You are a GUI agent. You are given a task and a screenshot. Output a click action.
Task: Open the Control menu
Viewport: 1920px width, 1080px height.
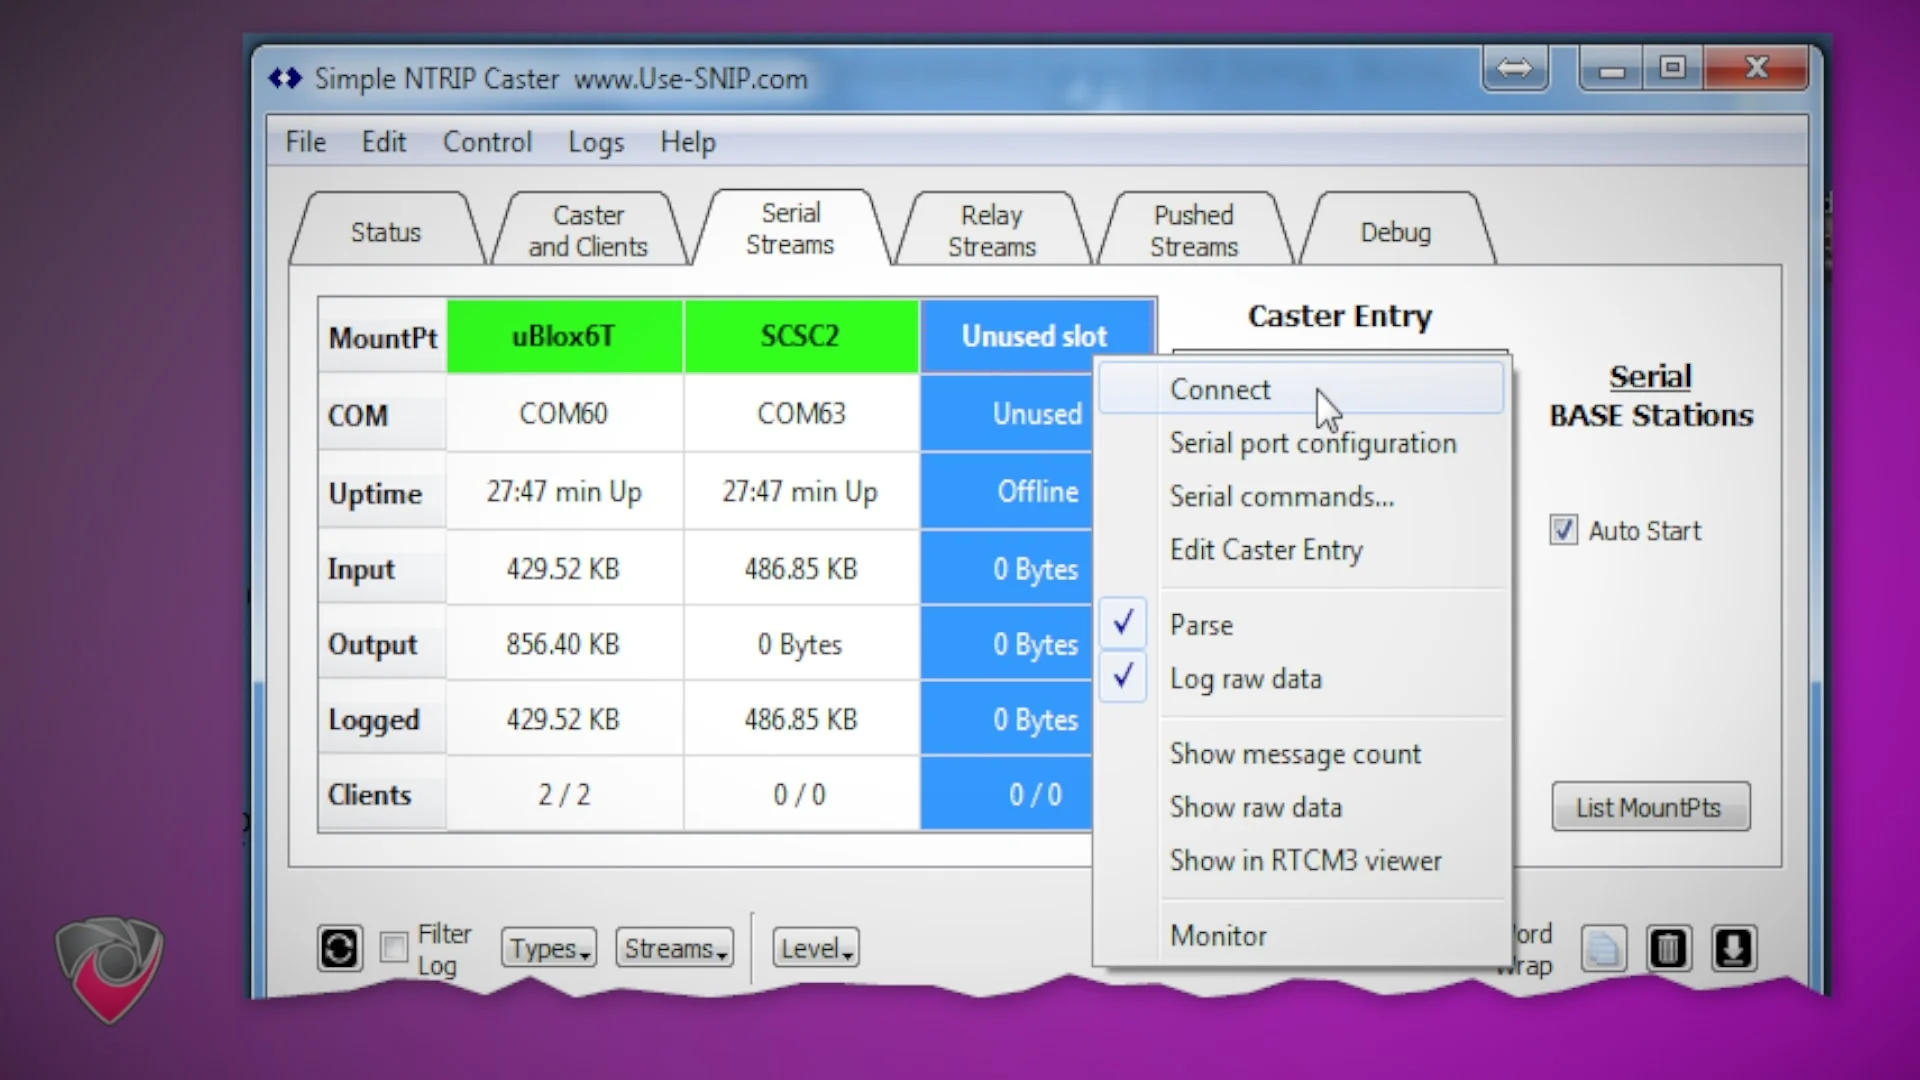click(x=487, y=142)
